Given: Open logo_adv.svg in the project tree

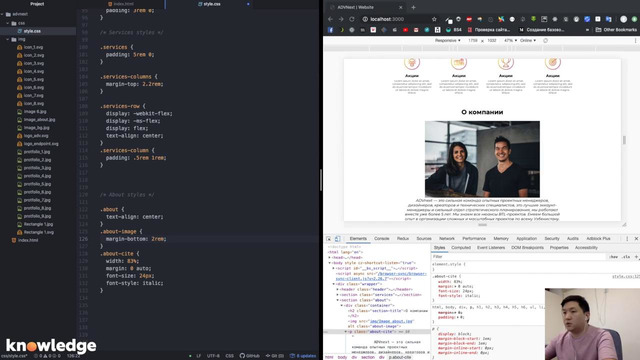Looking at the screenshot, I should (x=36, y=136).
